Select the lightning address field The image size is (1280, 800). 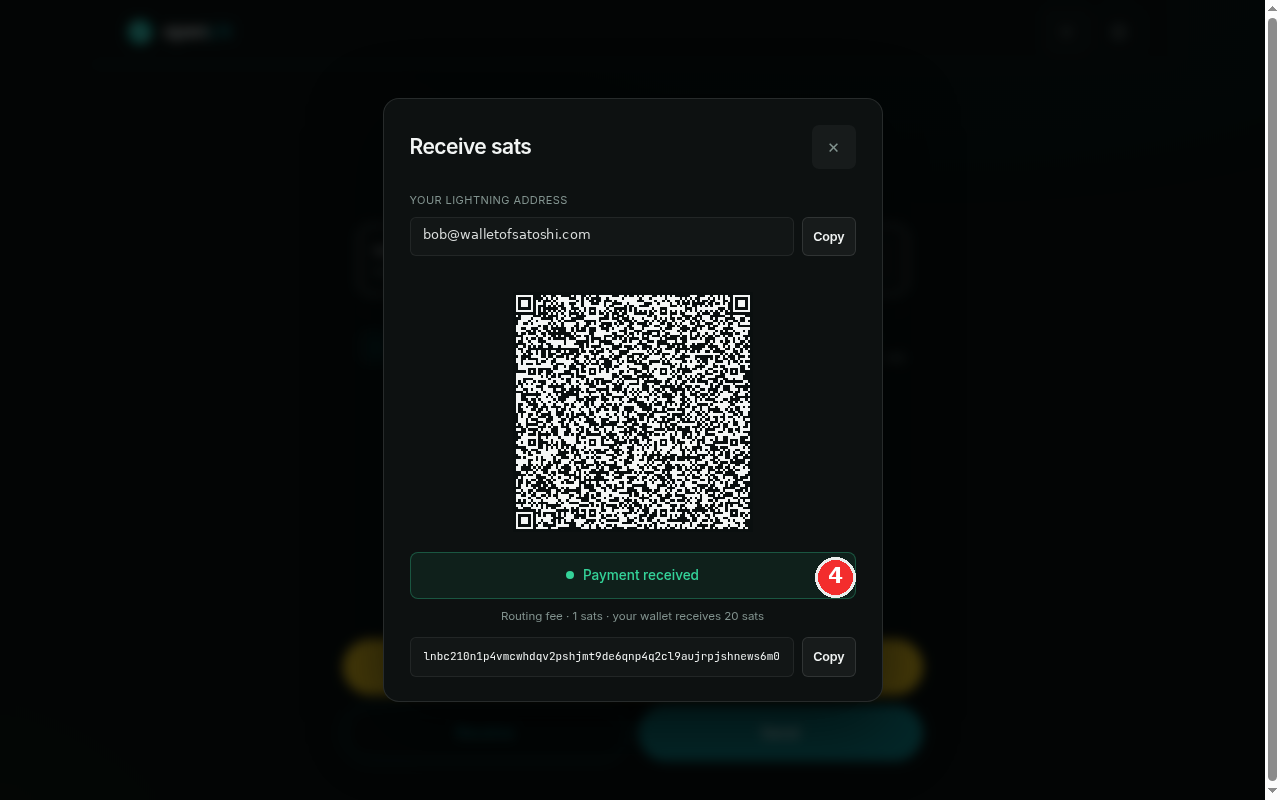(x=602, y=237)
